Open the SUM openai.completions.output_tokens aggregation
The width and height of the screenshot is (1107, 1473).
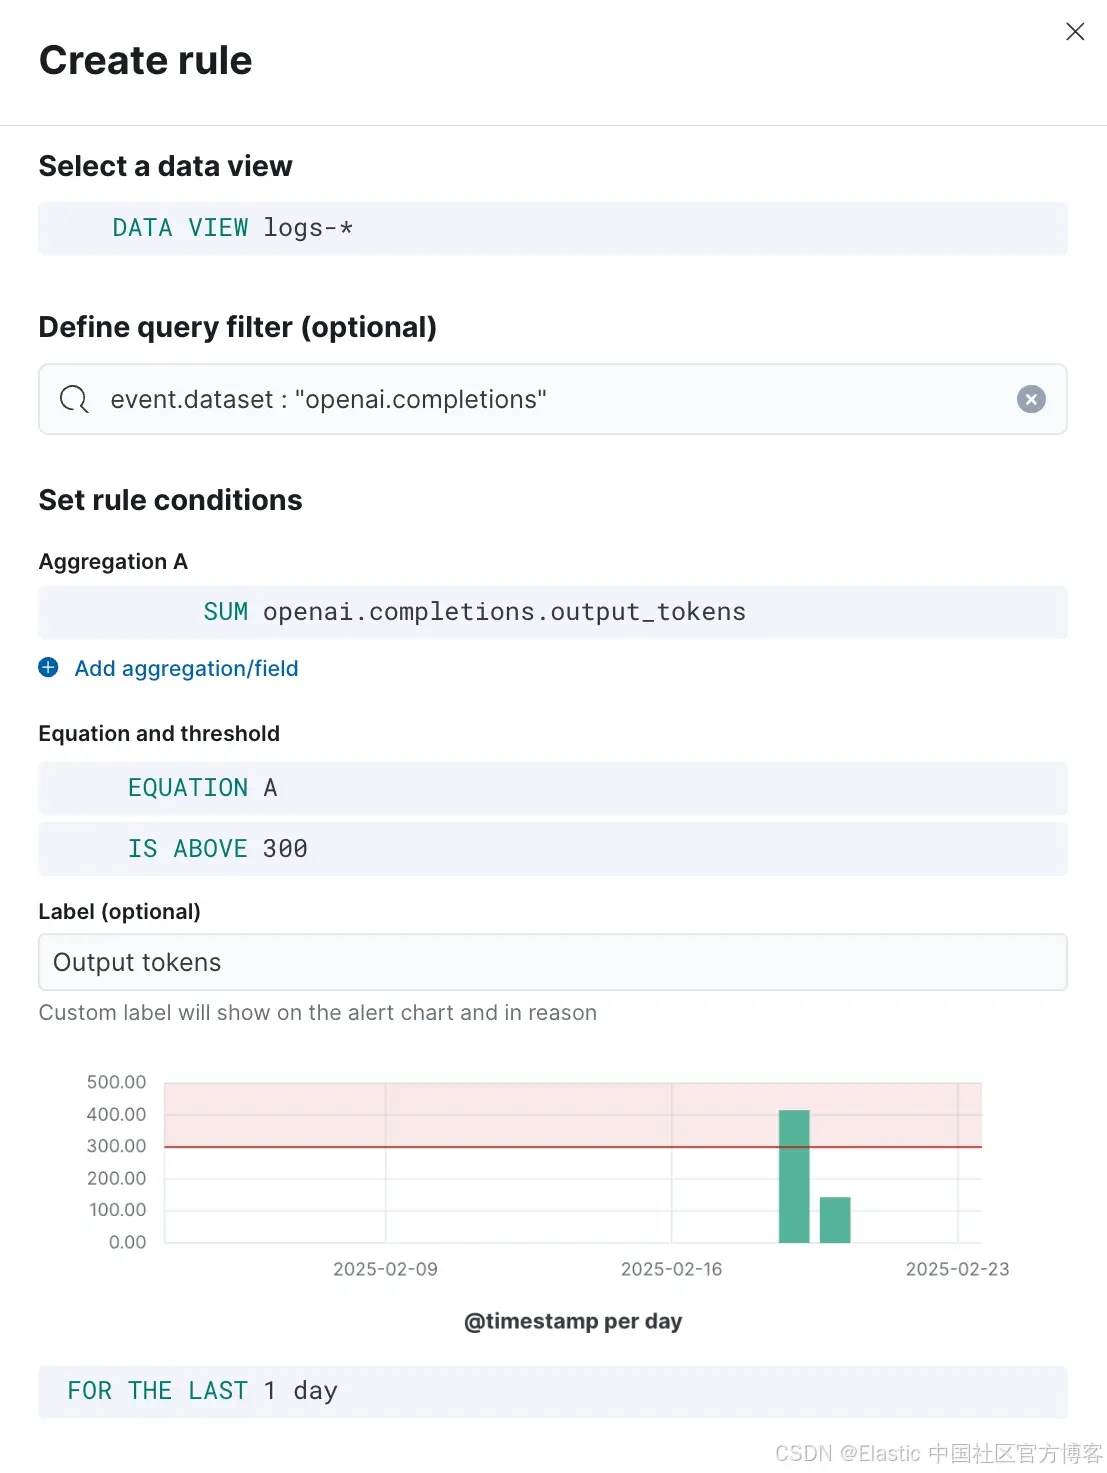[x=553, y=612]
